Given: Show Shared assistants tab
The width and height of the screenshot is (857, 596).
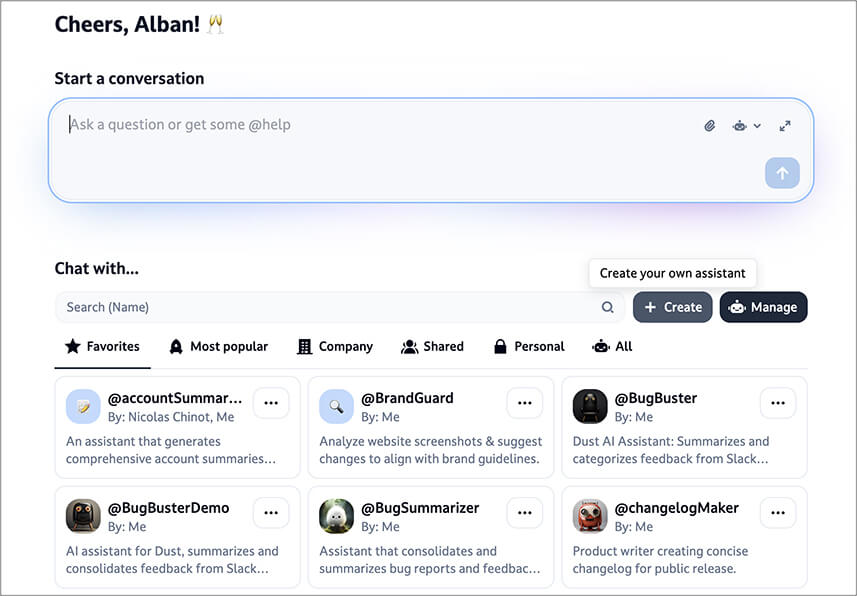Looking at the screenshot, I should click(x=432, y=346).
